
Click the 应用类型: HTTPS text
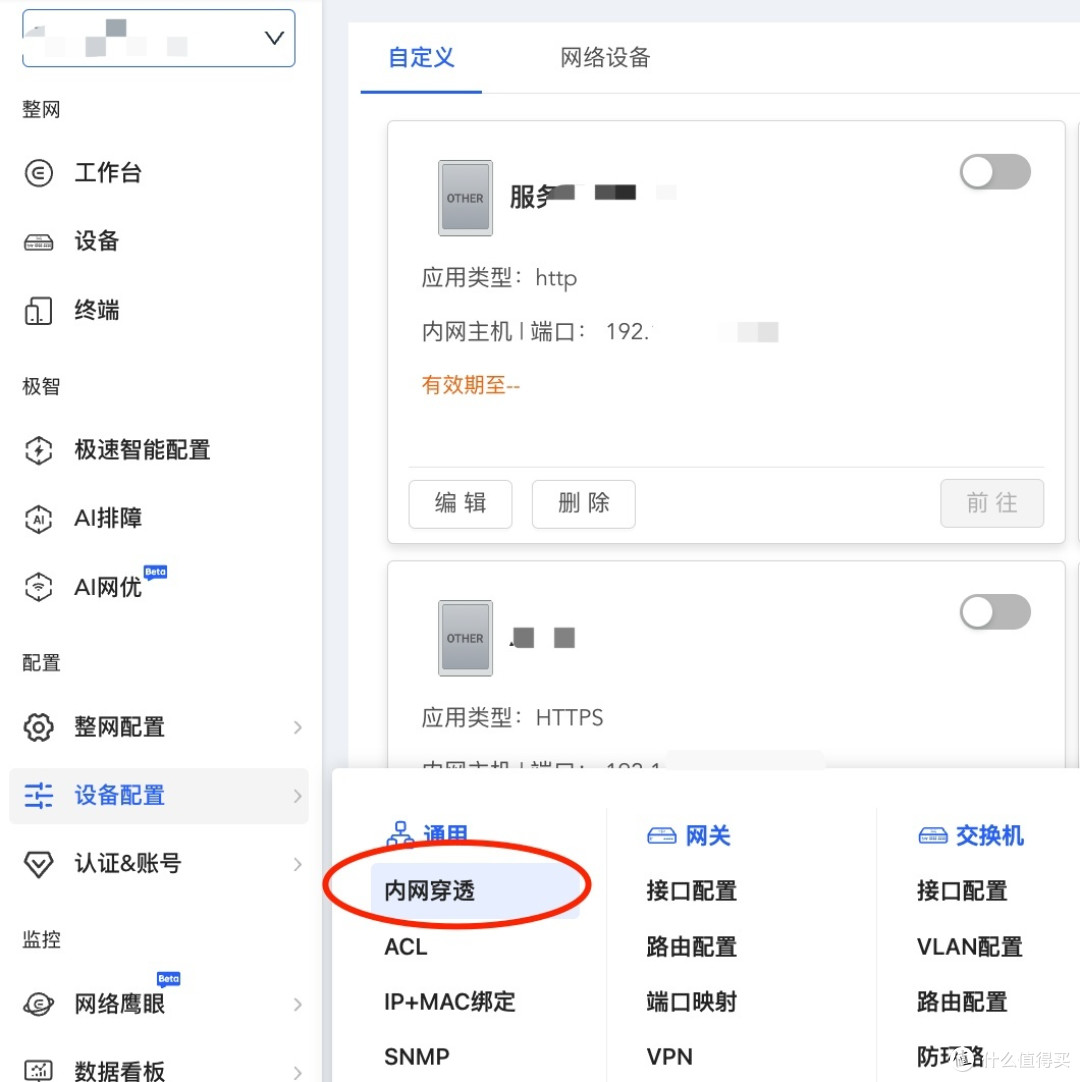pos(512,718)
